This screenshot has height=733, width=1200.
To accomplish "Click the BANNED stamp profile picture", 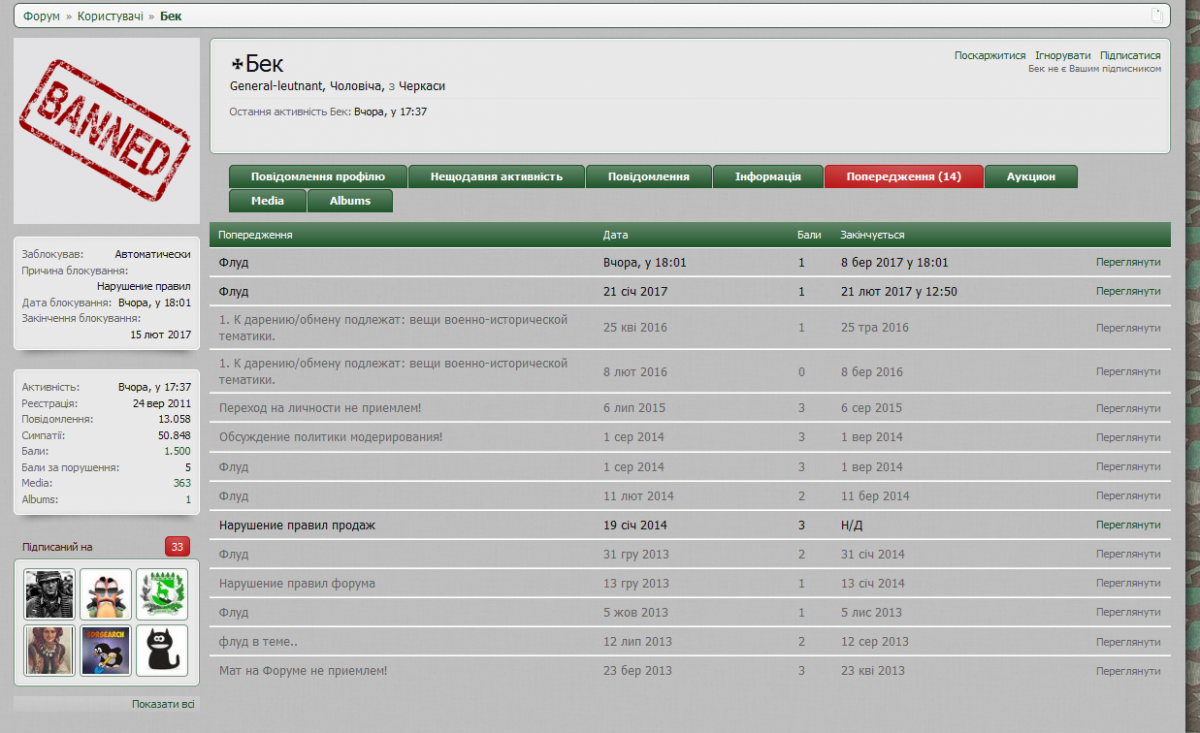I will 105,130.
